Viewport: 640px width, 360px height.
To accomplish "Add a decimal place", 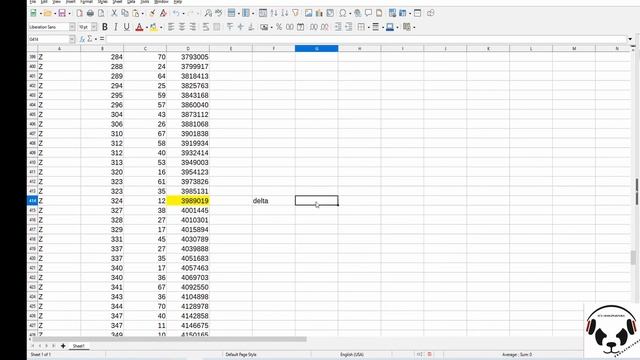I will click(x=313, y=27).
